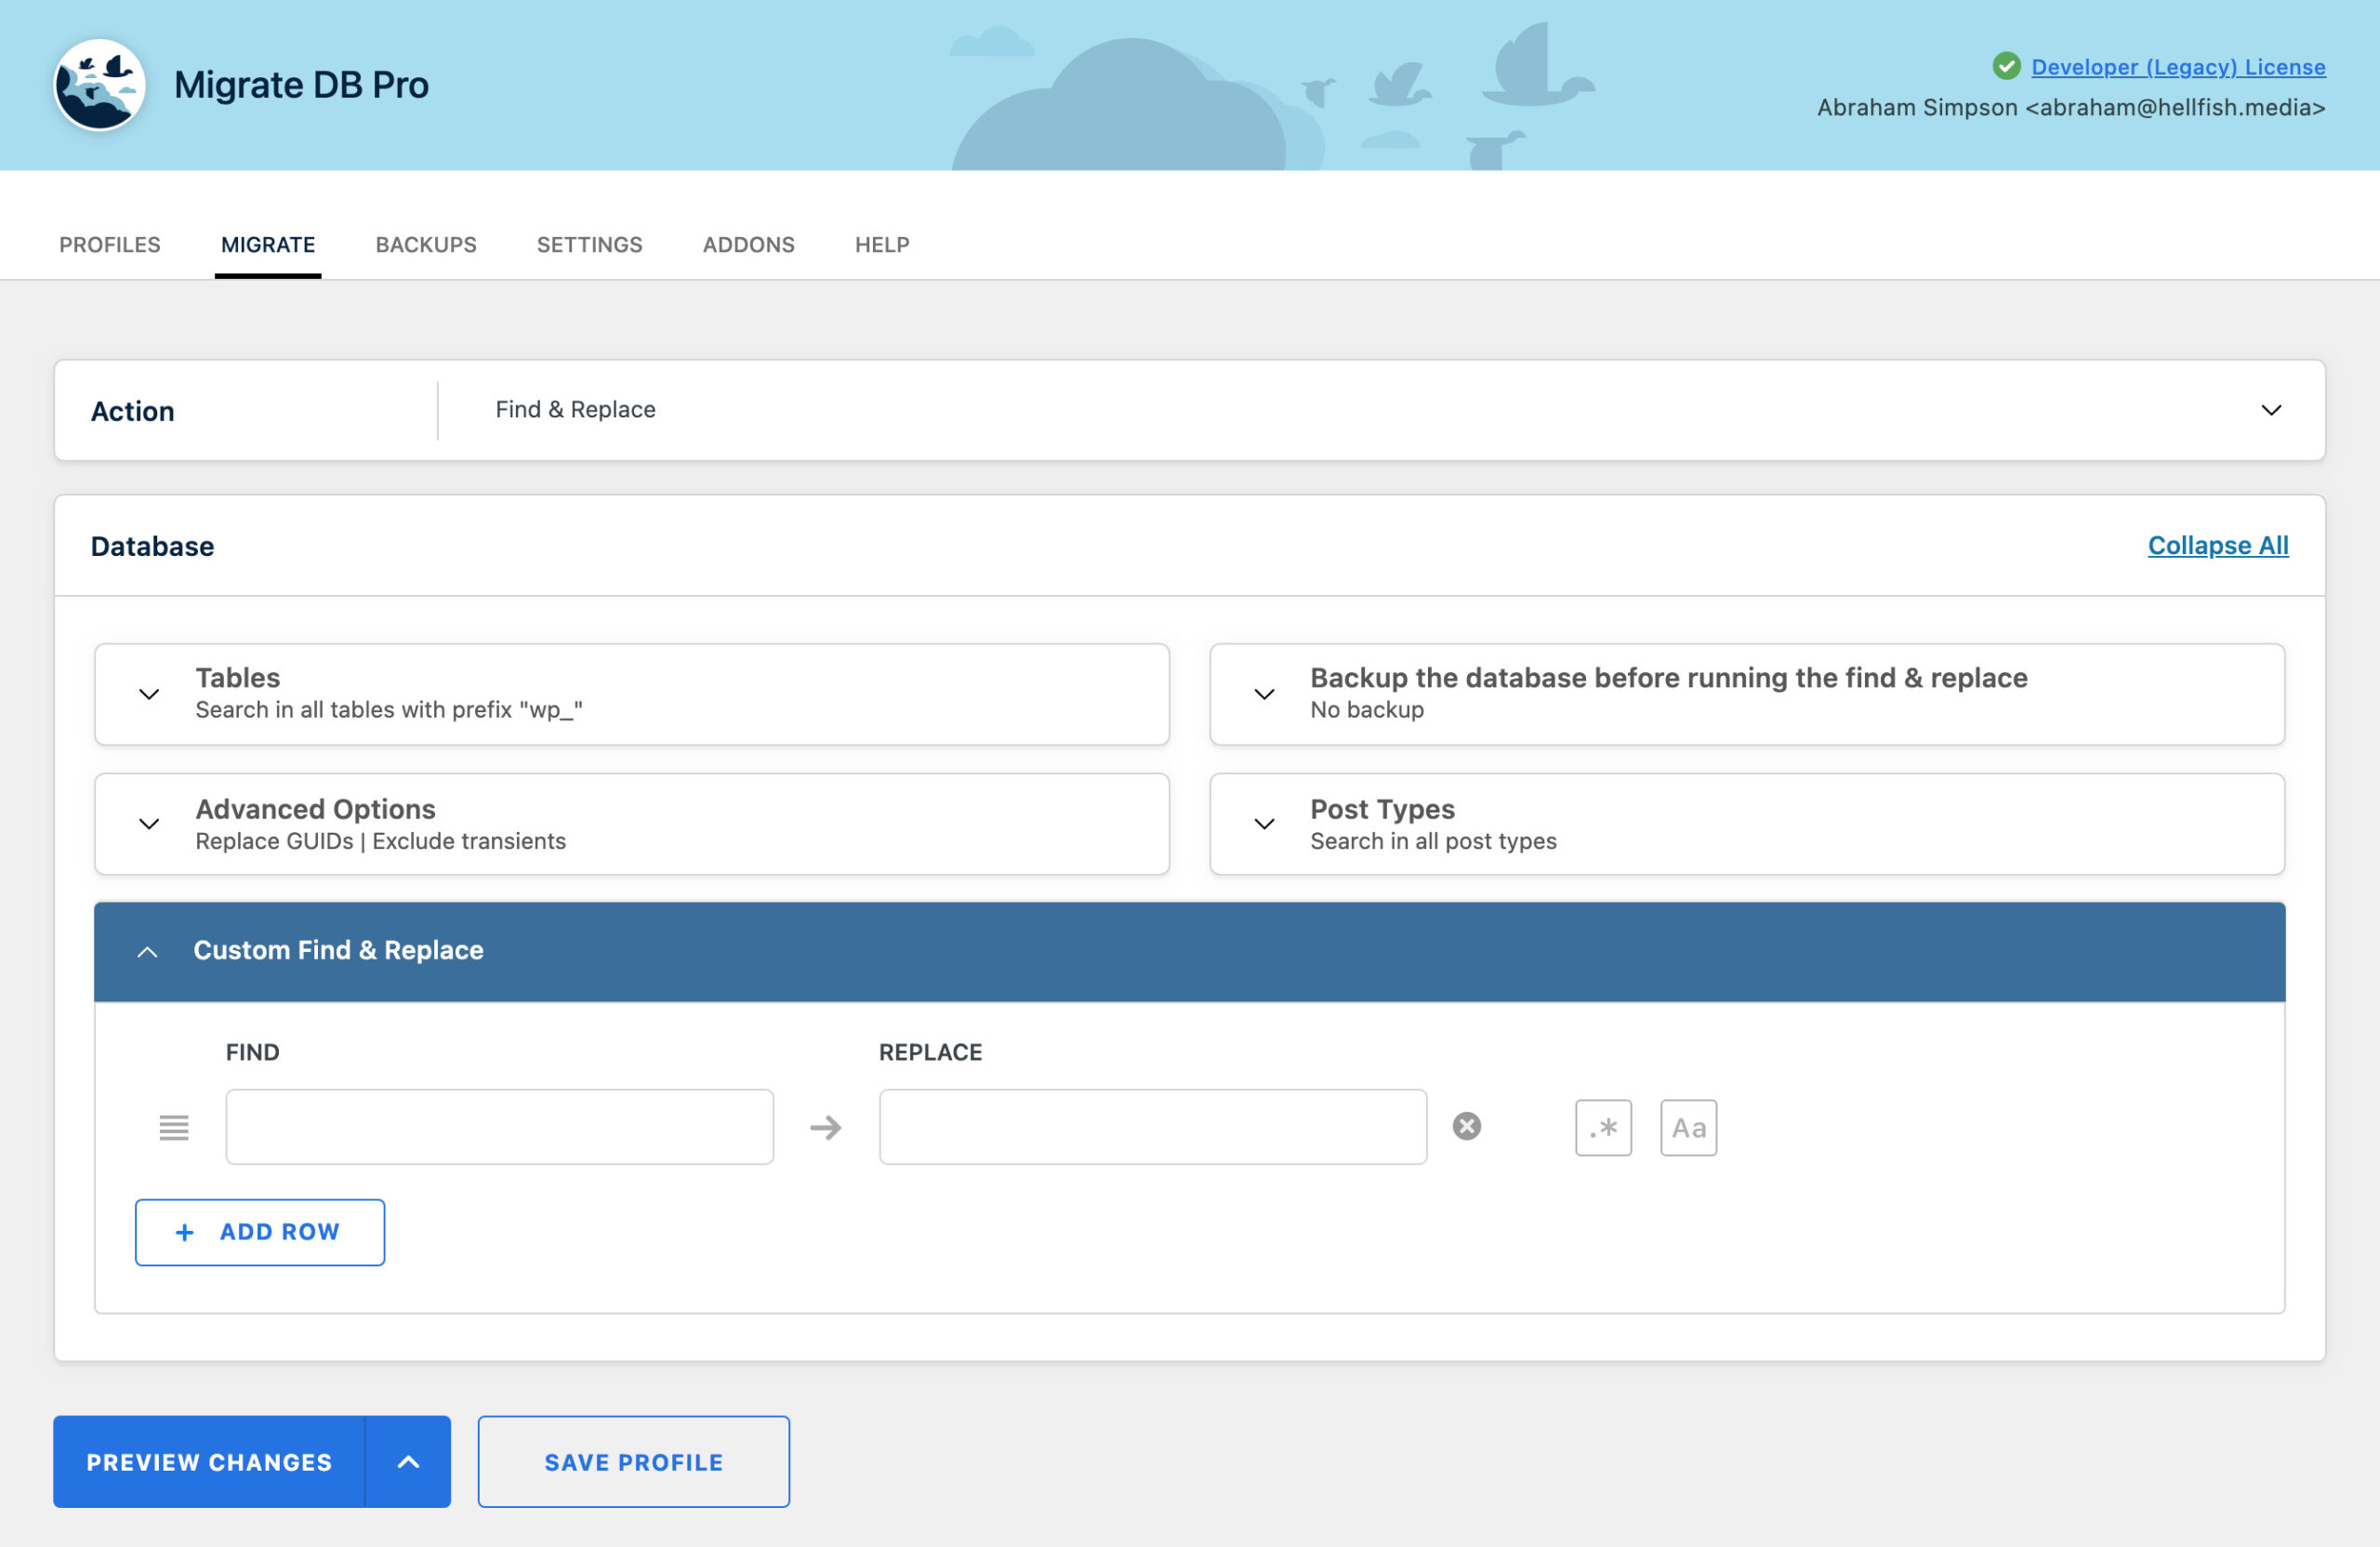
Task: Click the Find input field
Action: point(499,1127)
